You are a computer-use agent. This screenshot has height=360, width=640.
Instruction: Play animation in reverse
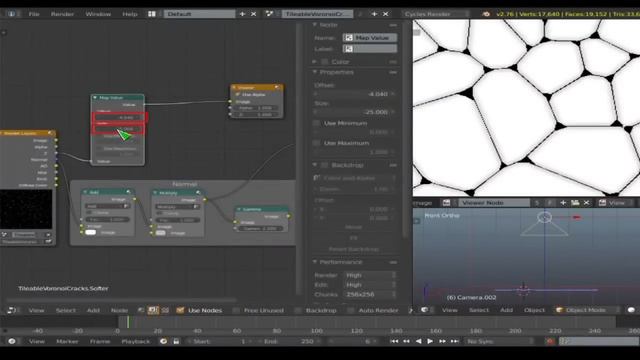pos(418,341)
